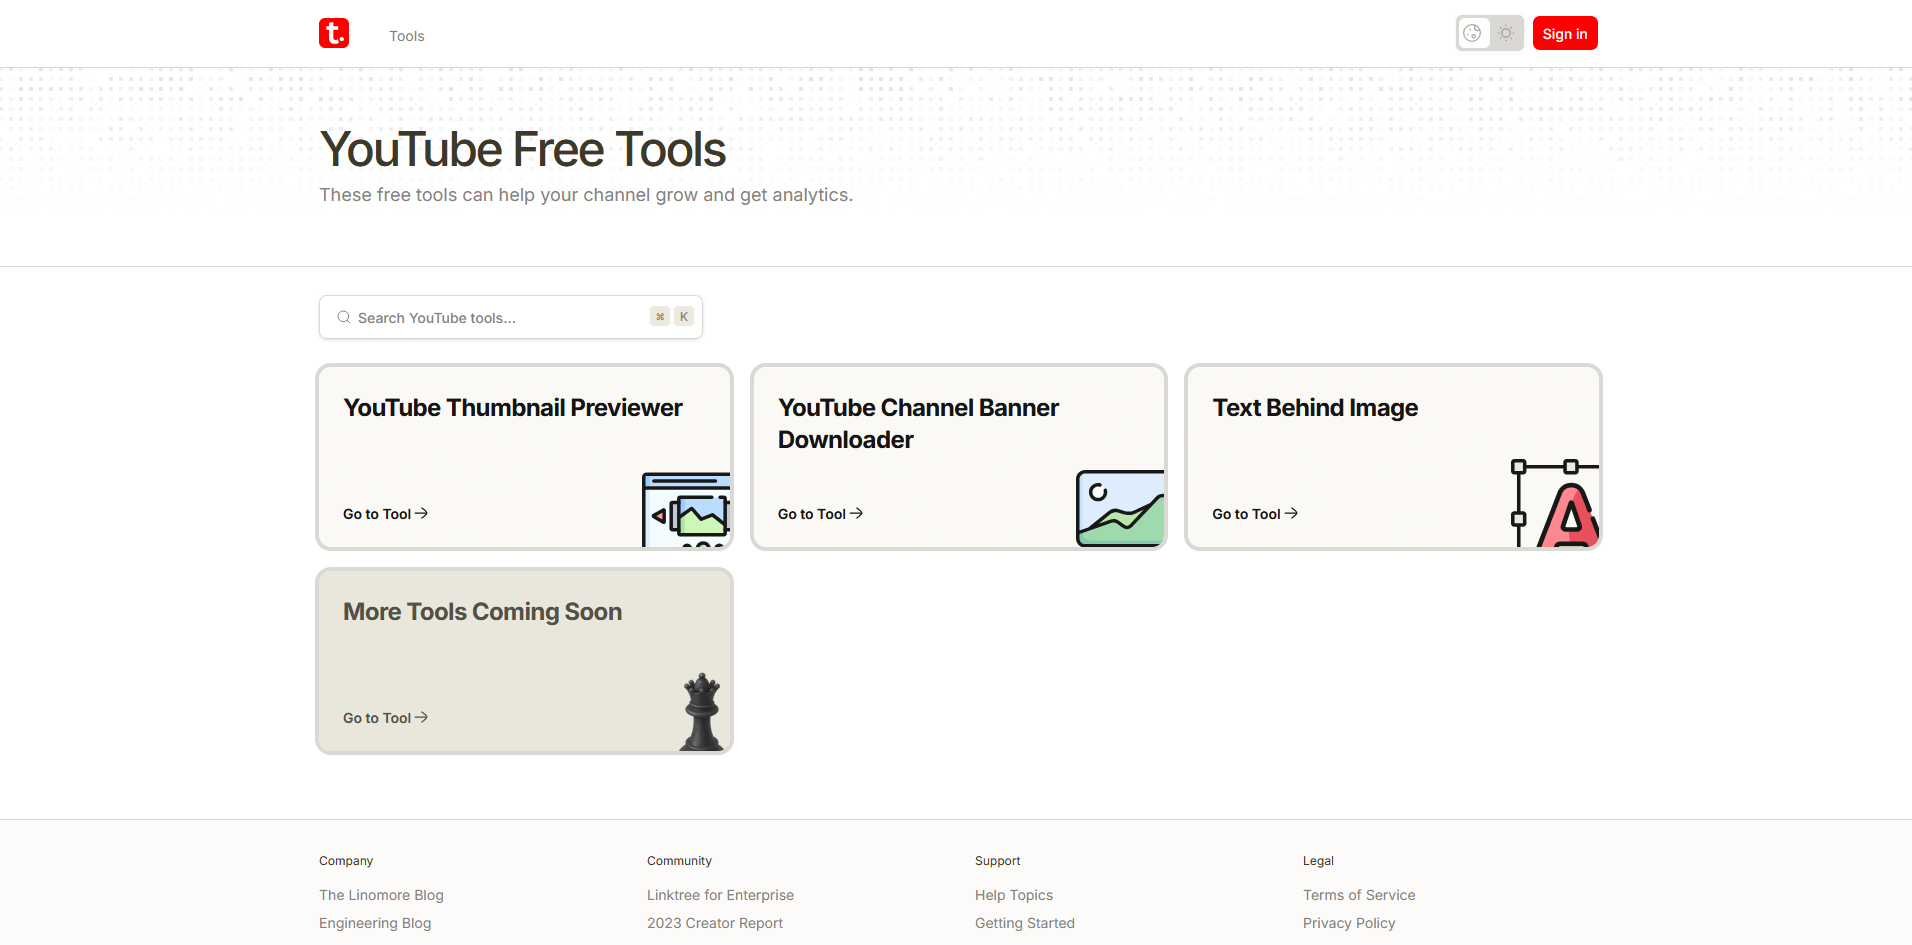1912x945 pixels.
Task: Click the Sign in button
Action: pos(1564,33)
